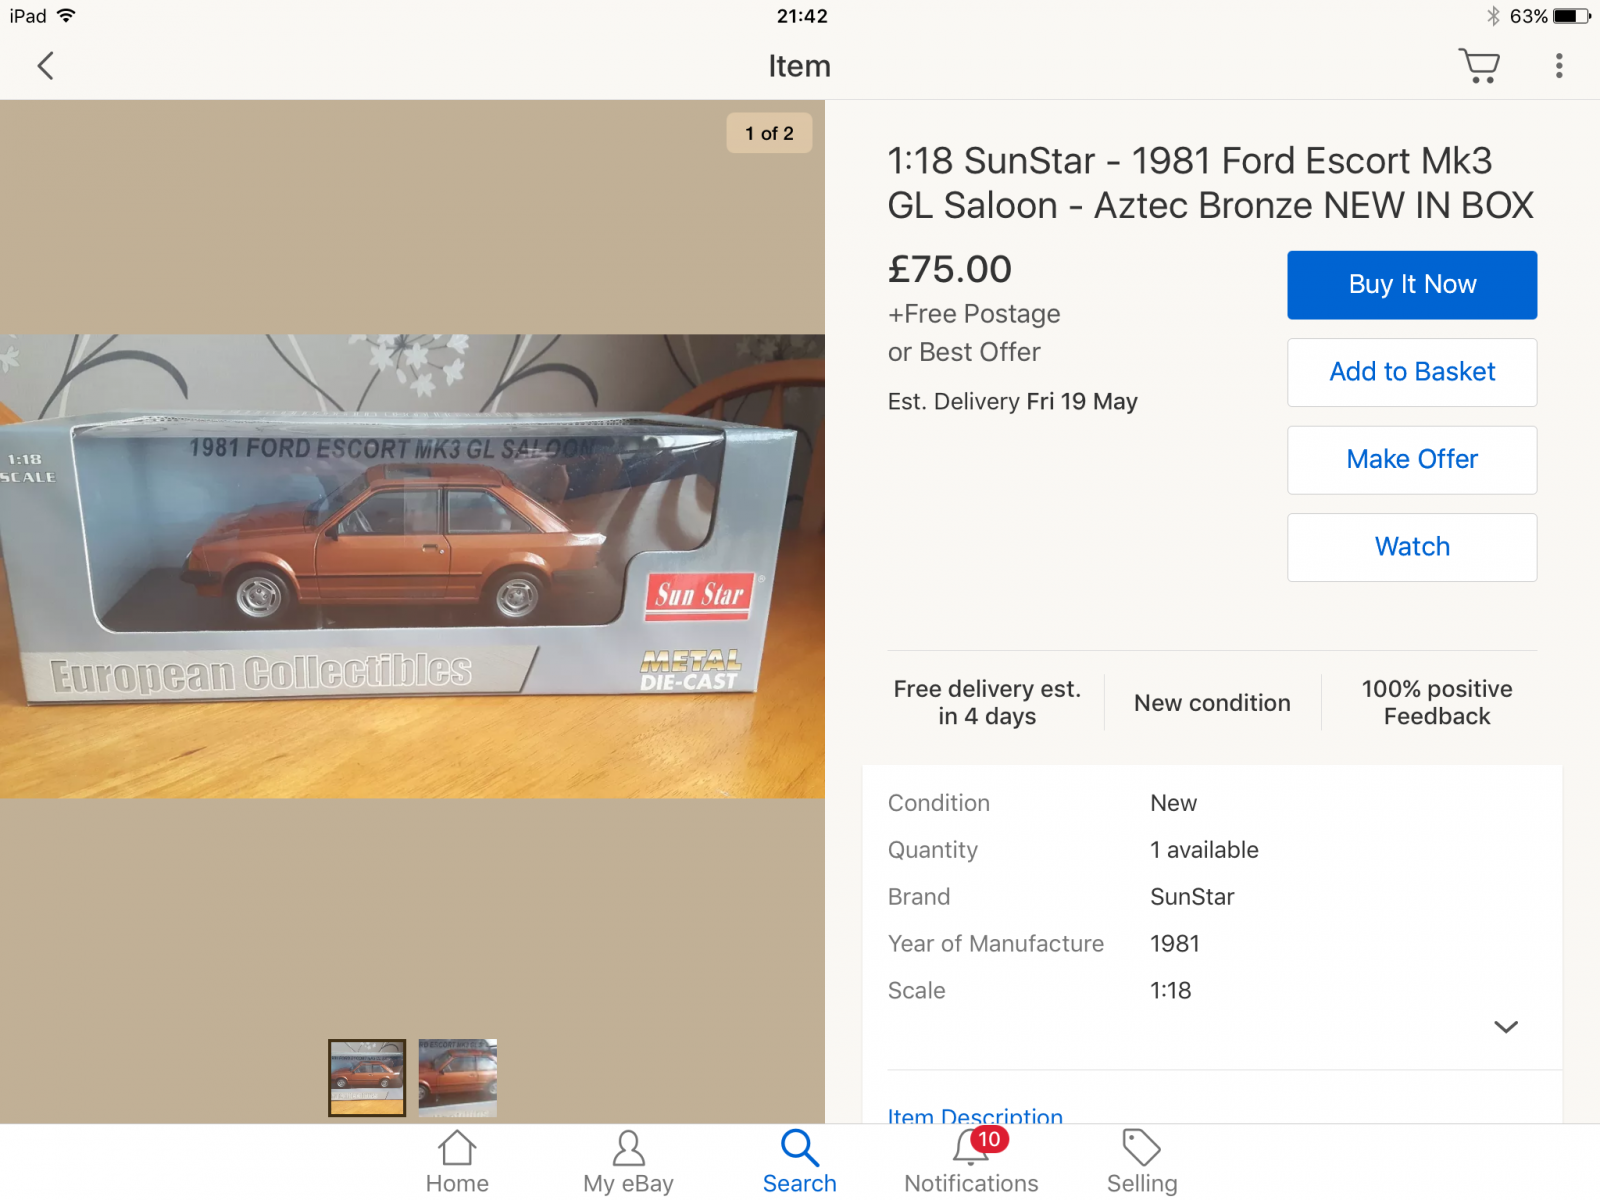
Task: Open the Item Description link
Action: pos(975,1115)
